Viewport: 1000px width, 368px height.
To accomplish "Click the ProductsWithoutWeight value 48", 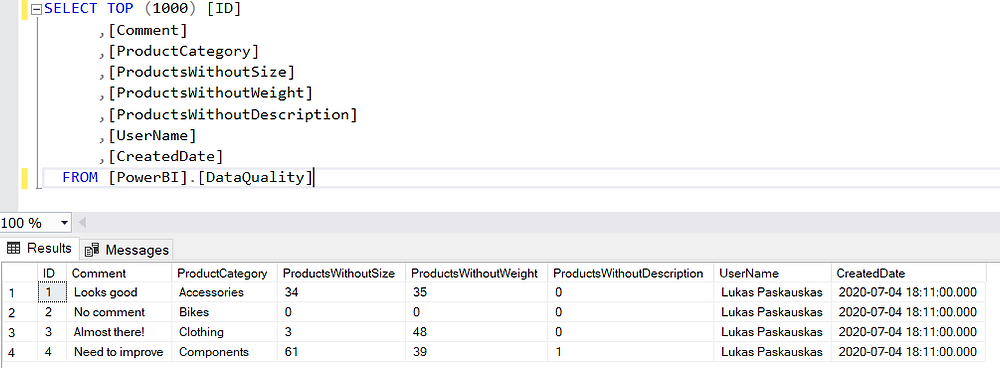I will [x=477, y=332].
